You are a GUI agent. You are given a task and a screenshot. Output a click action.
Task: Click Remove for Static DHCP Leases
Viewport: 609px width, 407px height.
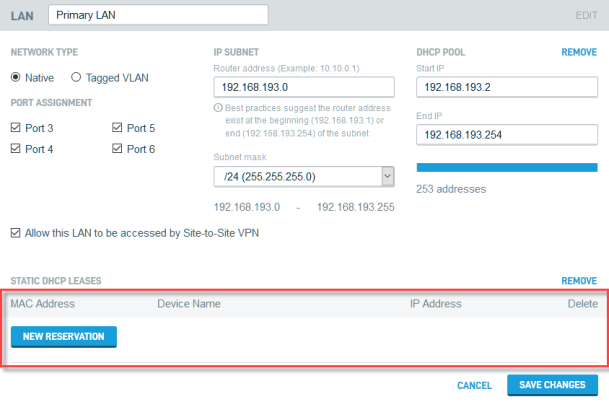(x=579, y=282)
